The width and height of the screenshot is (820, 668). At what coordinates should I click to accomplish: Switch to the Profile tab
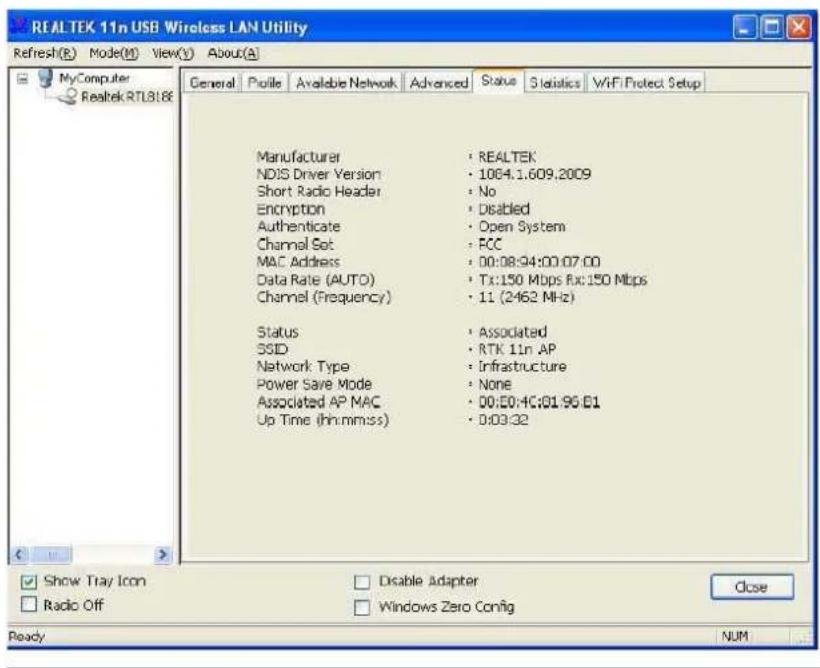[265, 83]
